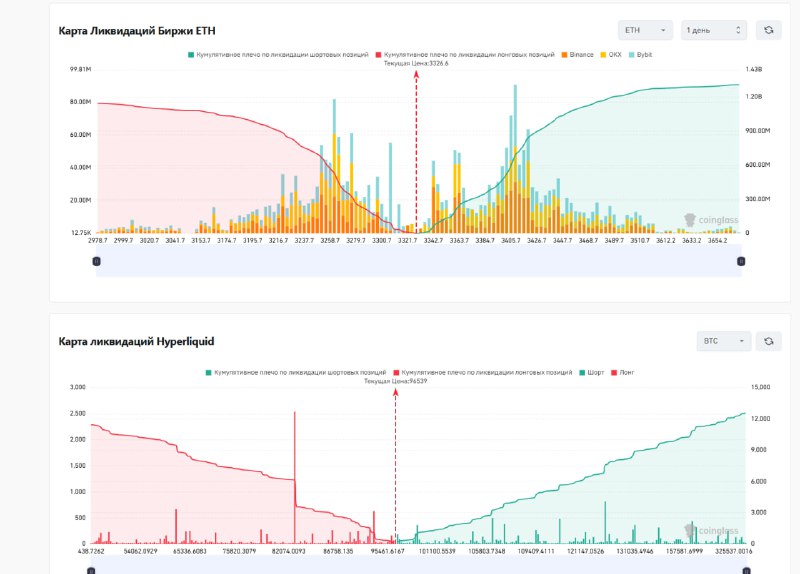800x574 pixels.
Task: Toggle Binance series in ETH chart legend
Action: coord(580,54)
